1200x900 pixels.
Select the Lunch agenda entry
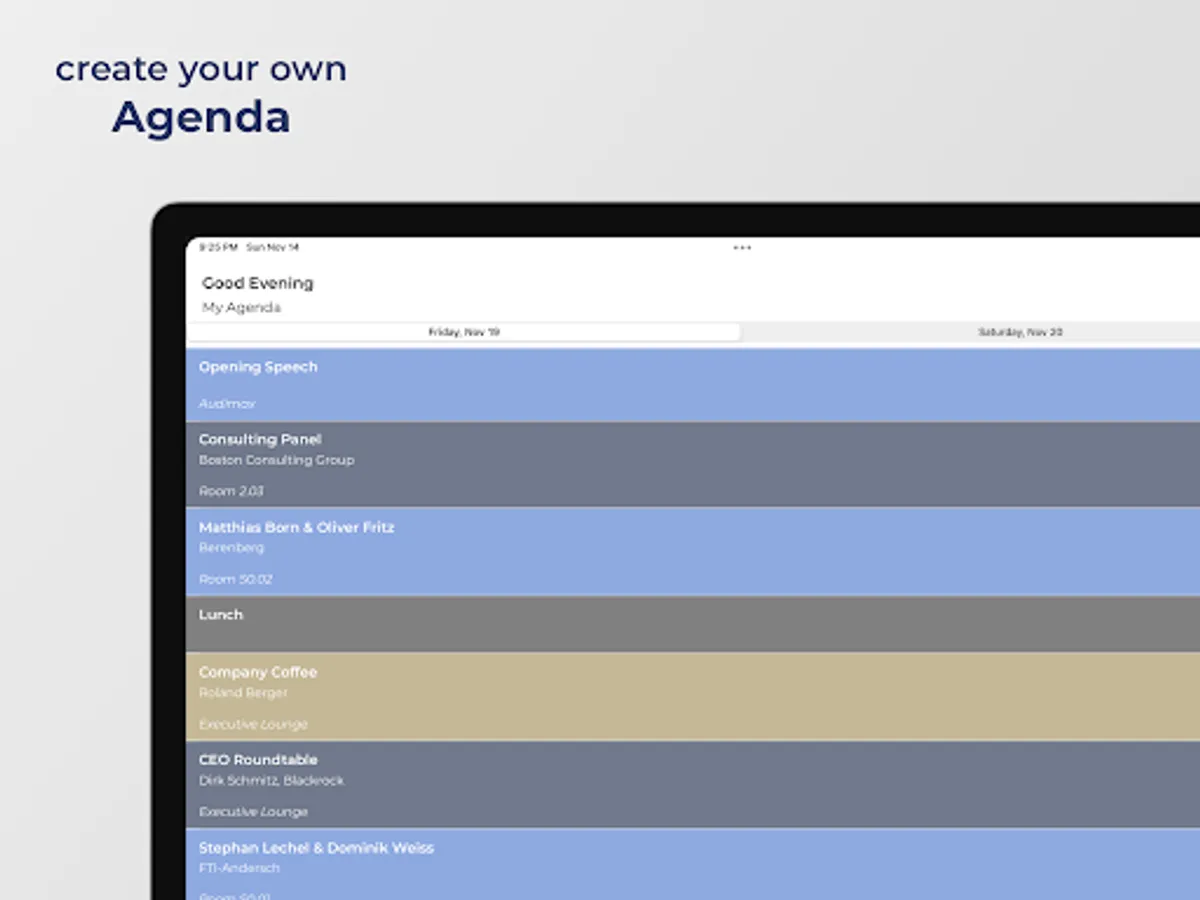coord(693,625)
